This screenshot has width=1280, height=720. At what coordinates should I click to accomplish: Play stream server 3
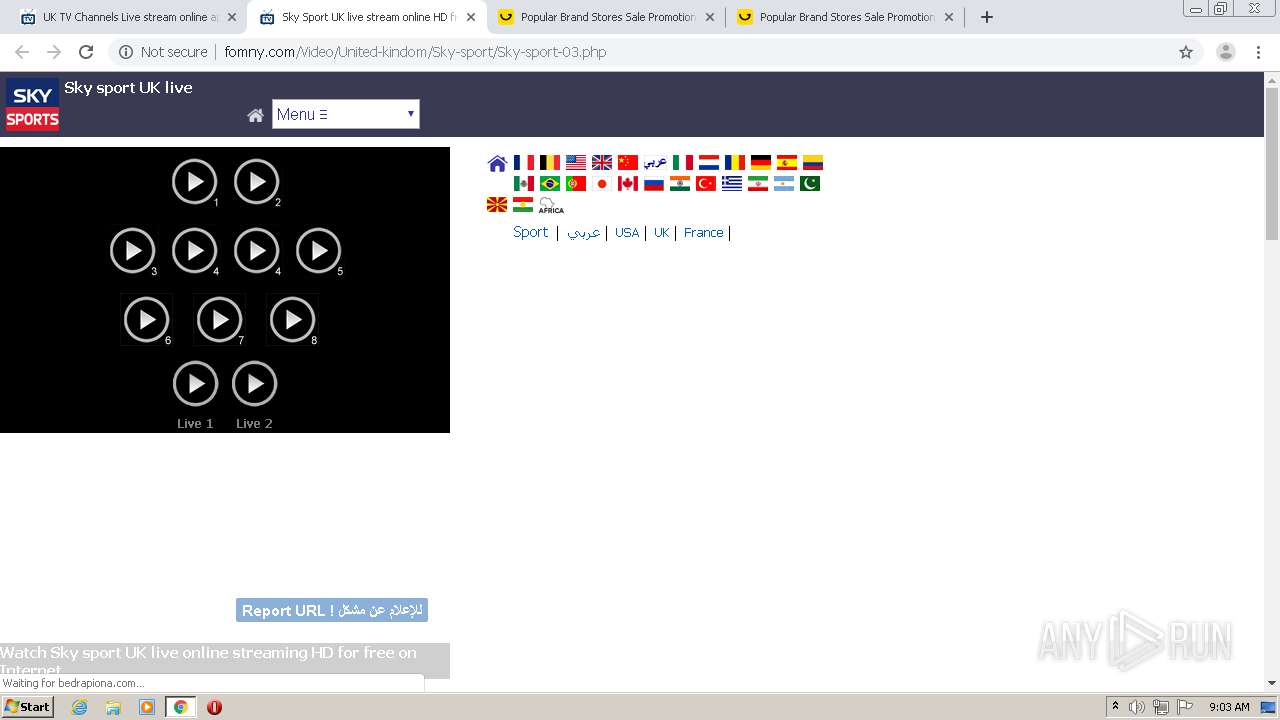coord(133,251)
